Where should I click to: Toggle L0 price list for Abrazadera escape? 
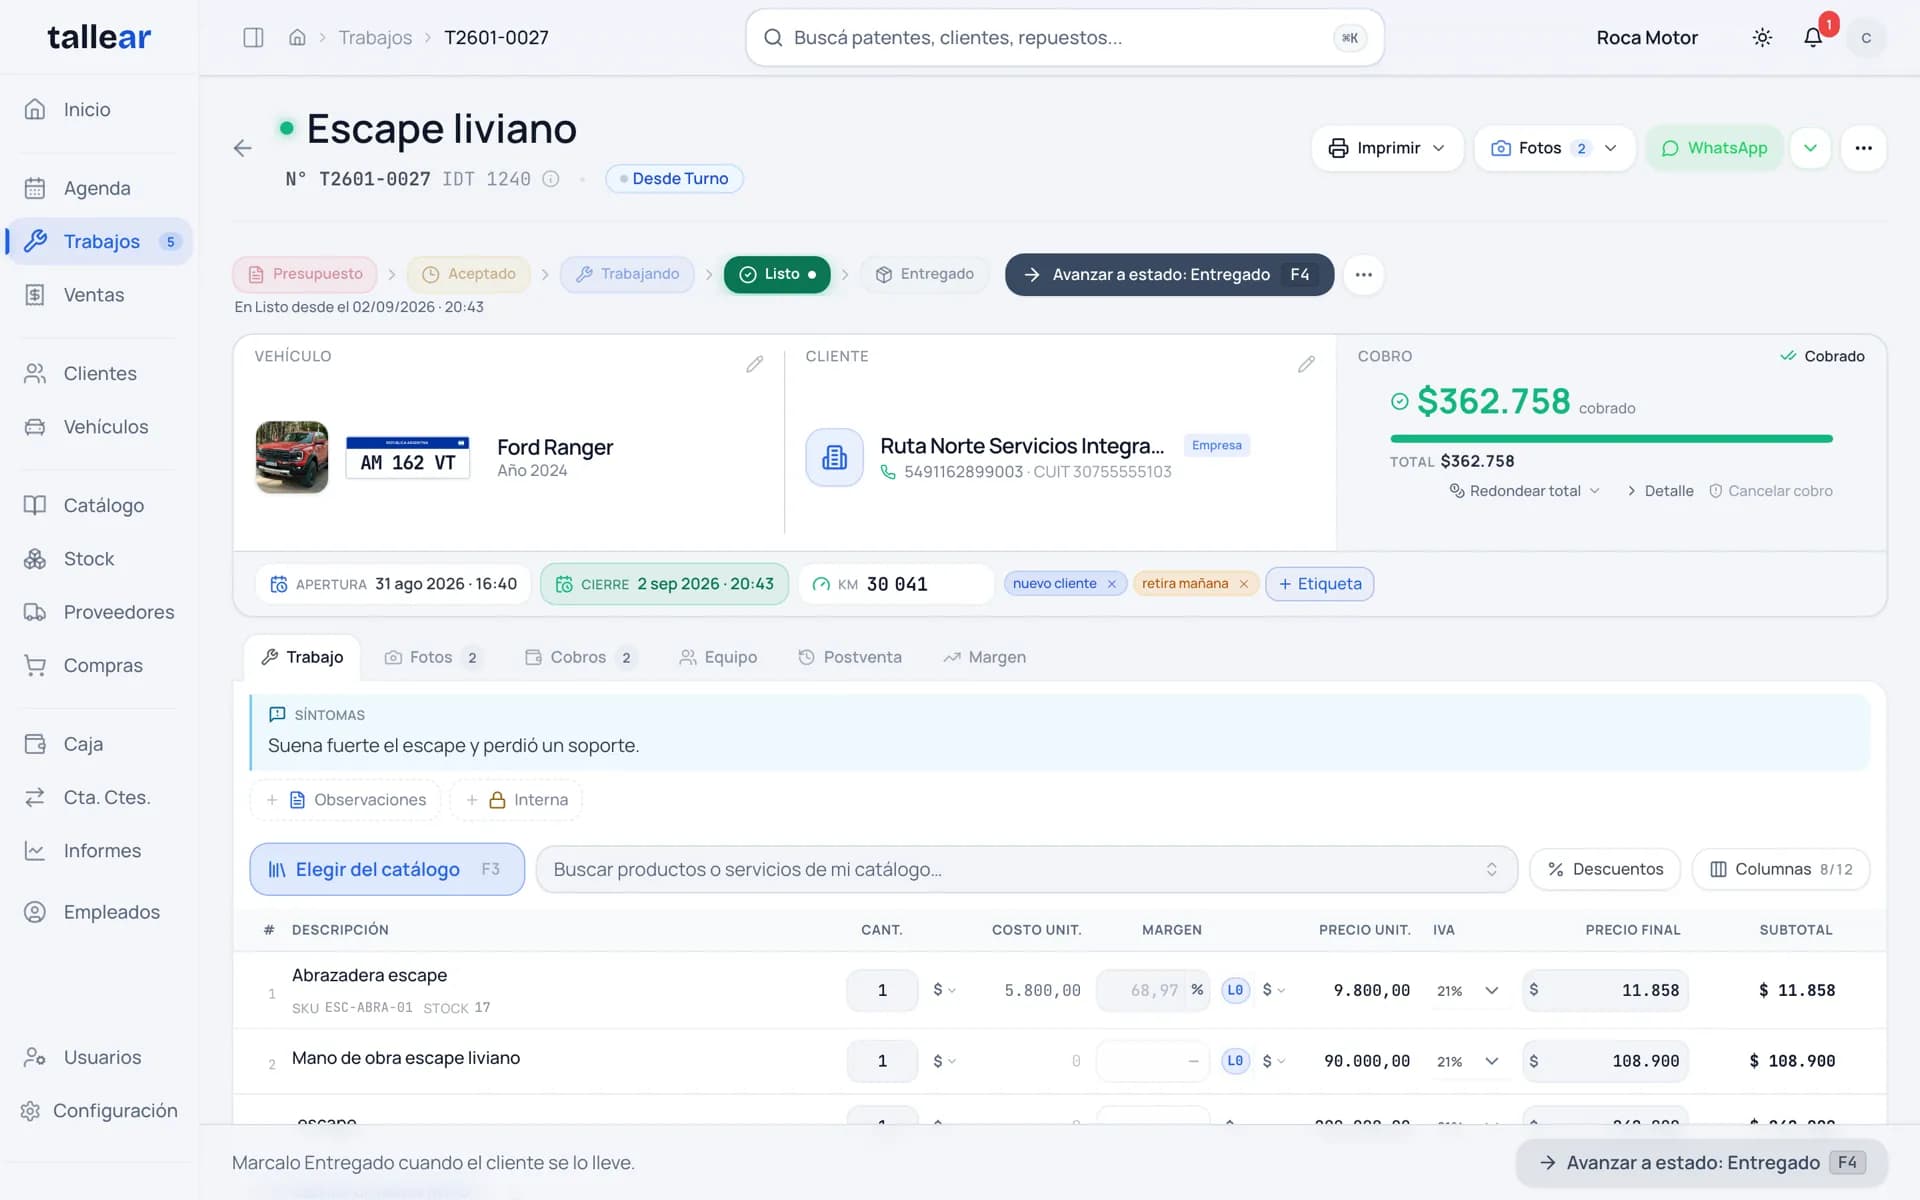(1235, 990)
